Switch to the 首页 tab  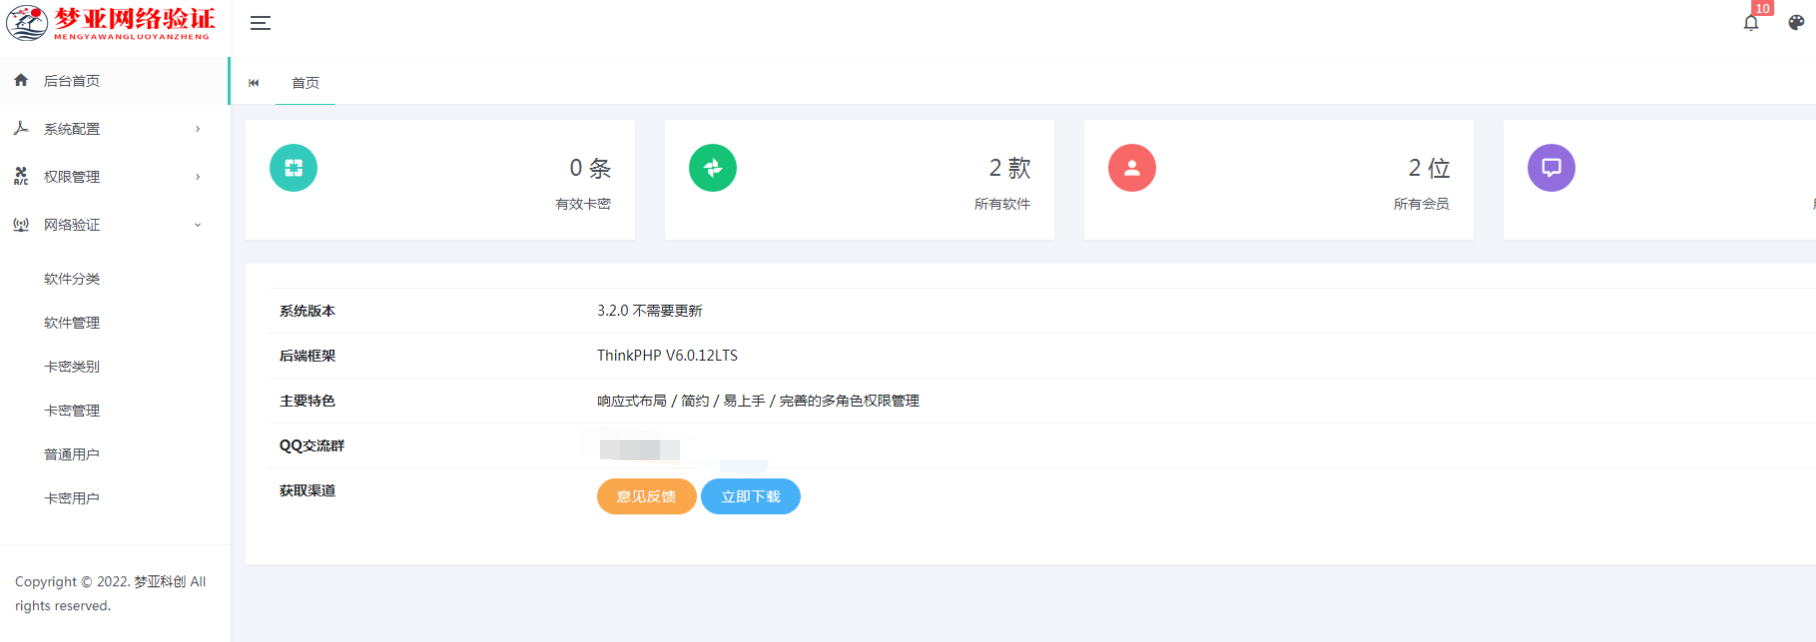click(x=305, y=83)
